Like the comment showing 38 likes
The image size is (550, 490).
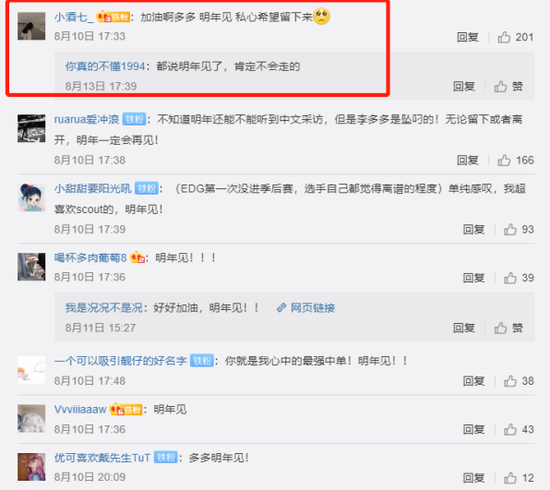[x=518, y=381]
